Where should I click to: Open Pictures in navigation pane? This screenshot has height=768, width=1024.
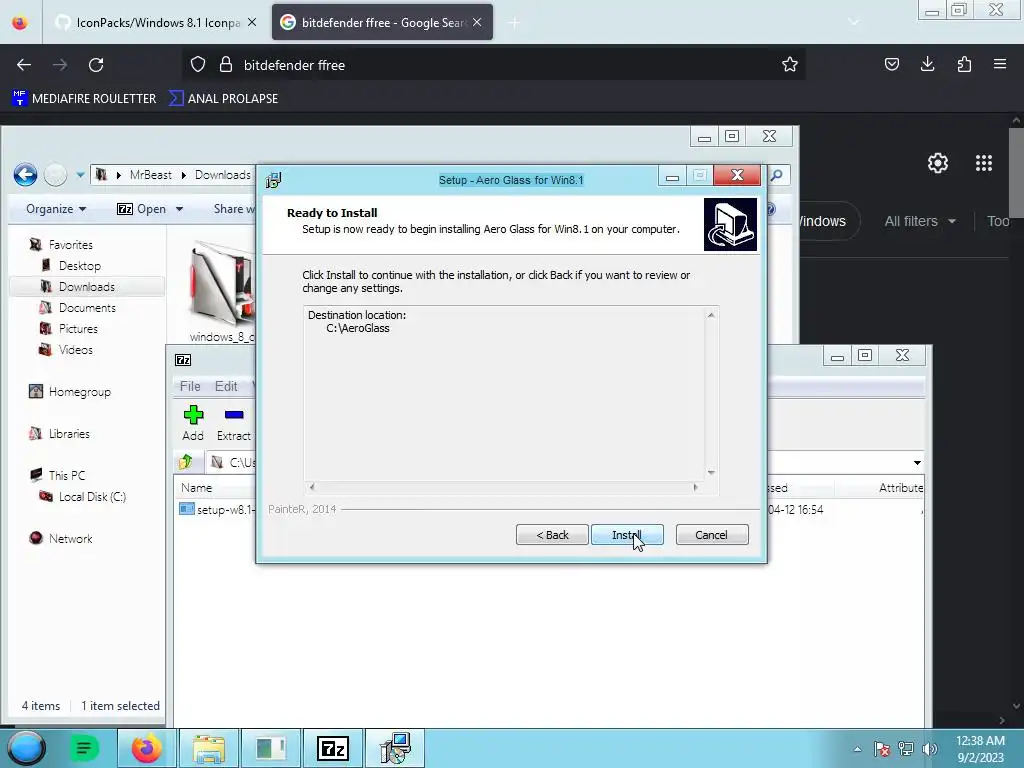tap(78, 328)
